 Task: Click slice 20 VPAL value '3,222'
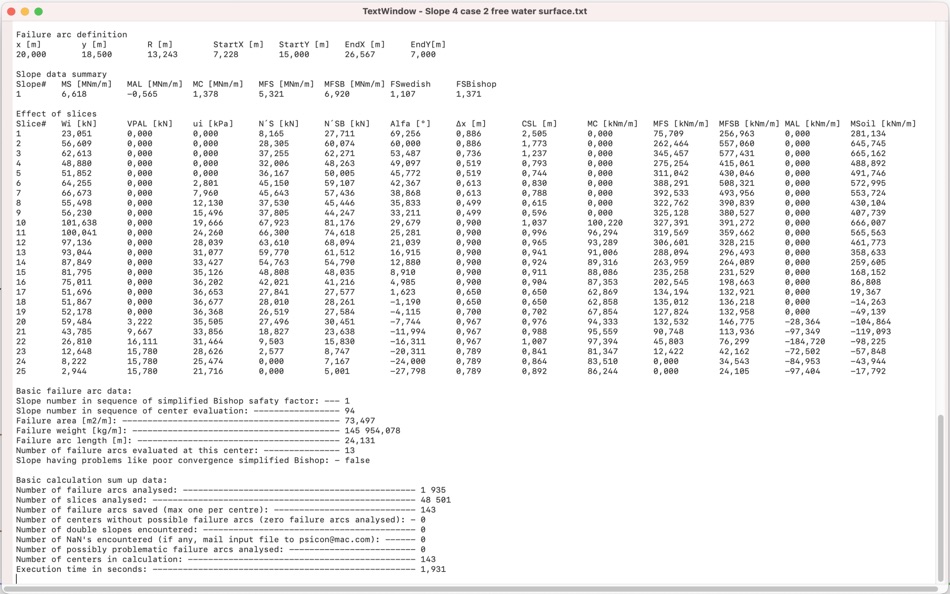point(139,322)
